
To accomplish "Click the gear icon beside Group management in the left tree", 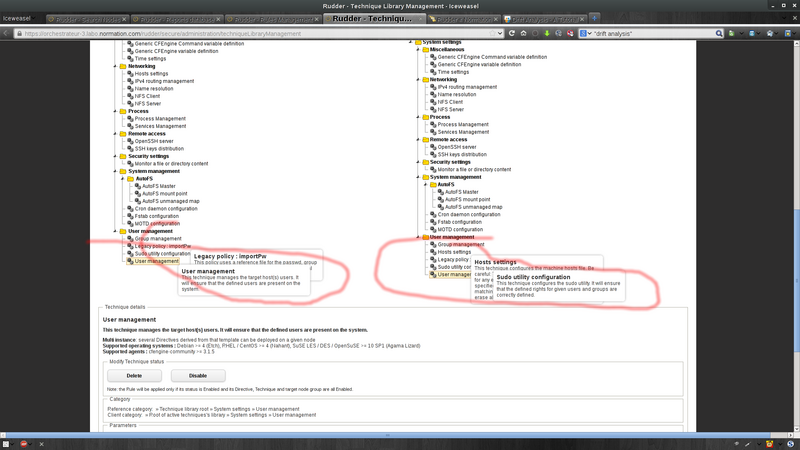I will point(130,238).
